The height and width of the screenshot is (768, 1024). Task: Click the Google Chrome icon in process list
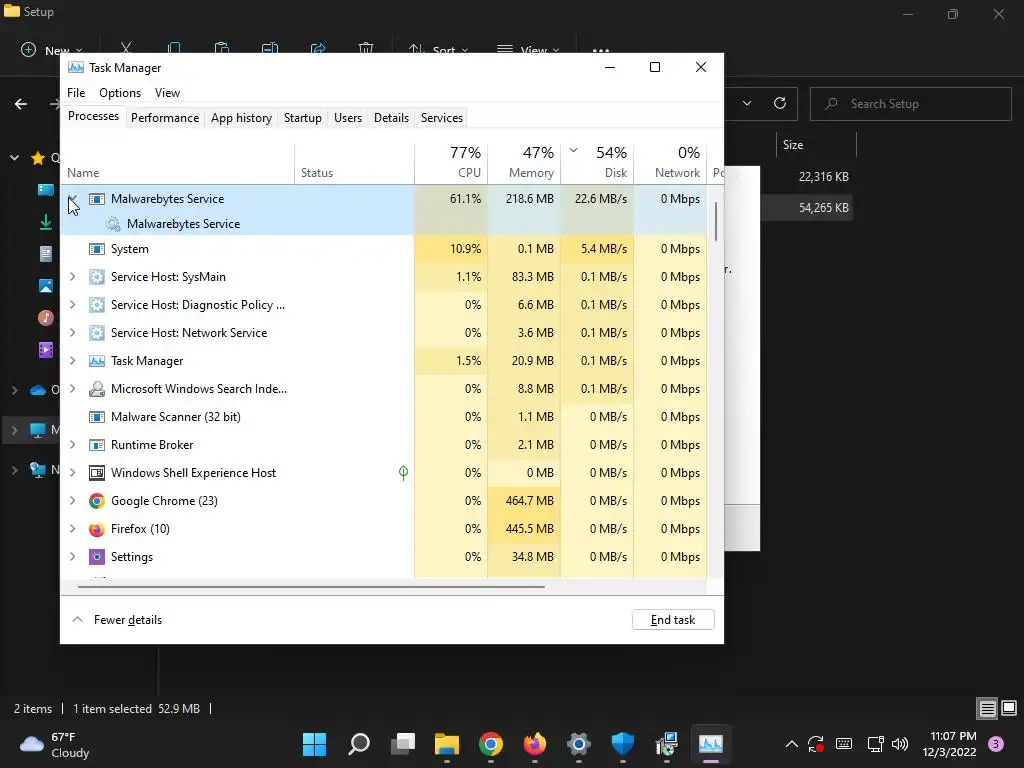click(97, 501)
